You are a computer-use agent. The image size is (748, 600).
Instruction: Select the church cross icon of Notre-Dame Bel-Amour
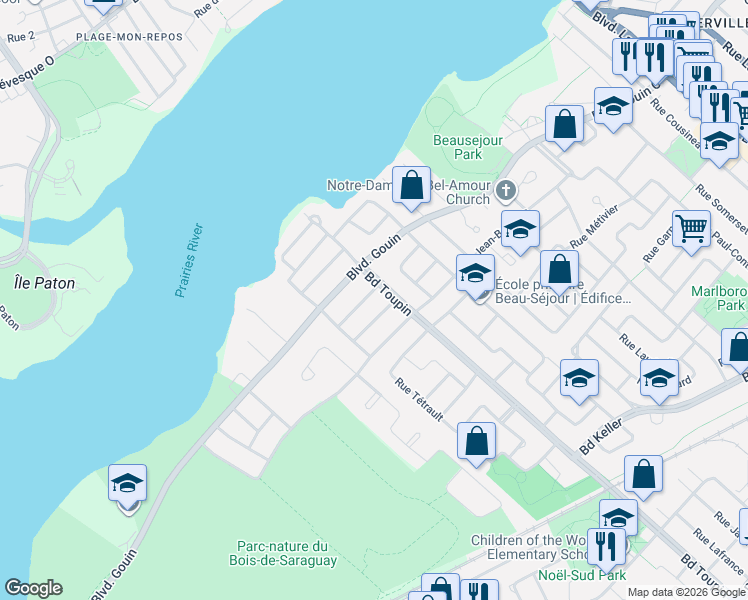point(506,191)
